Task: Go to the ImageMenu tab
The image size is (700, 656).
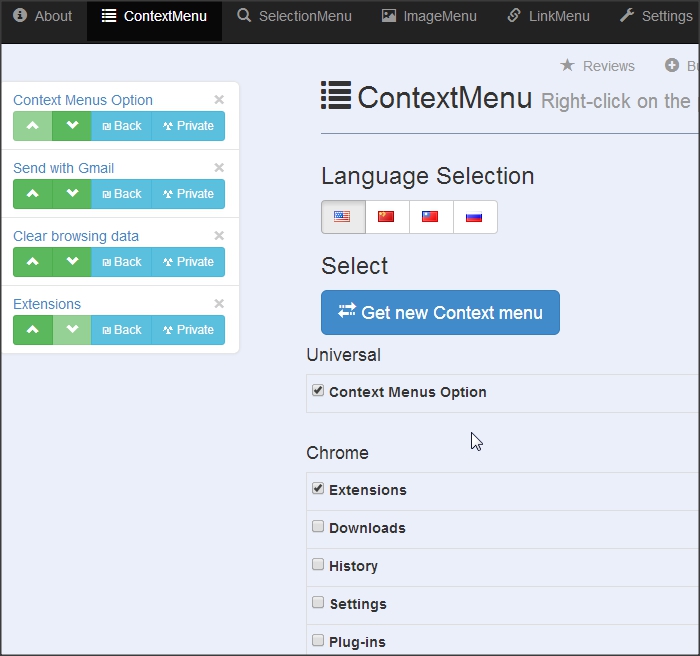Action: click(x=429, y=17)
